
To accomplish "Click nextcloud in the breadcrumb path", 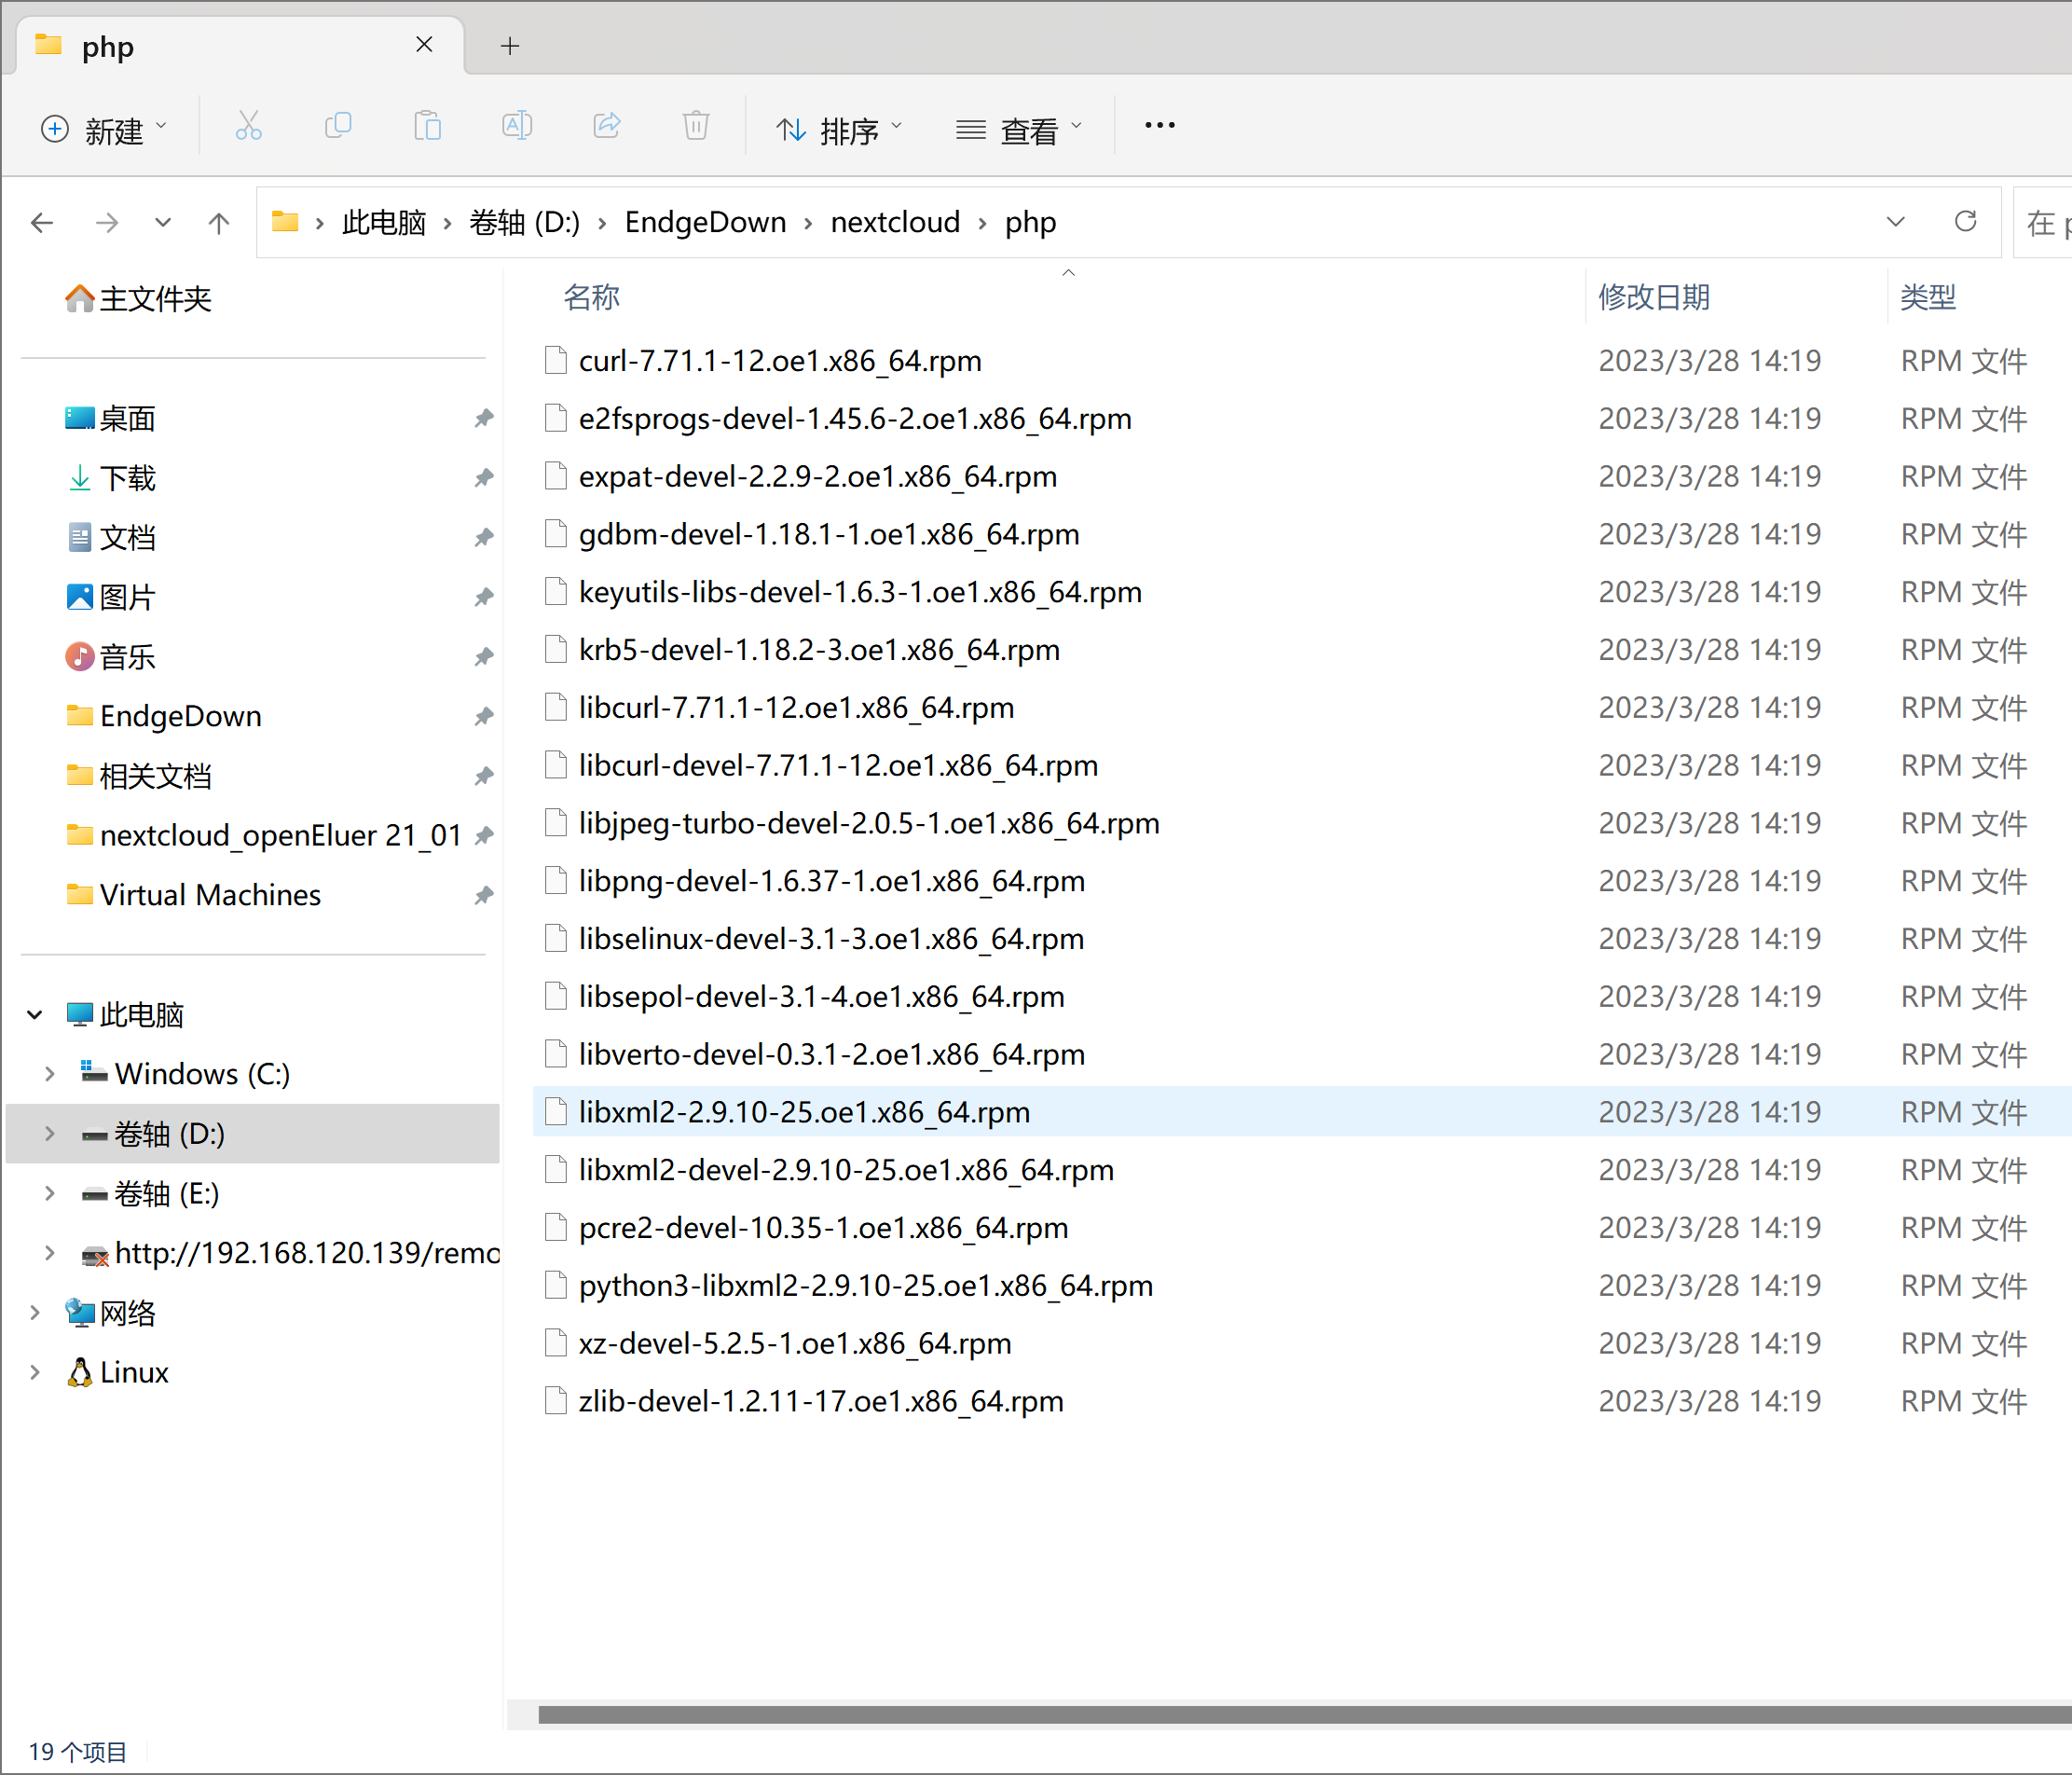I will 895,222.
